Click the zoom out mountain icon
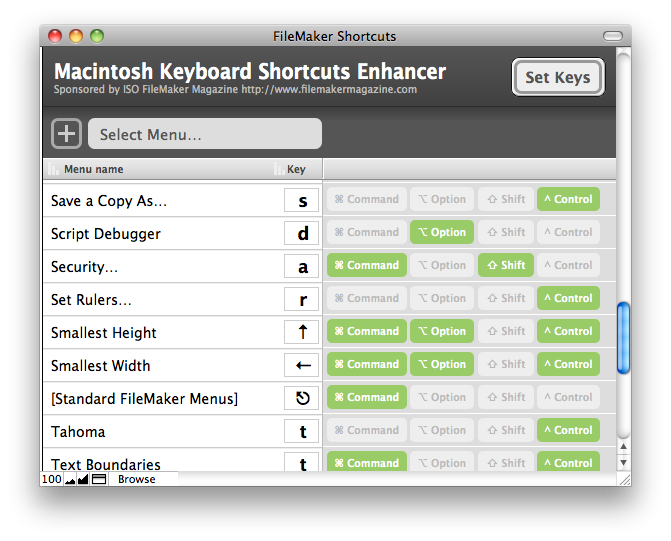 point(71,480)
